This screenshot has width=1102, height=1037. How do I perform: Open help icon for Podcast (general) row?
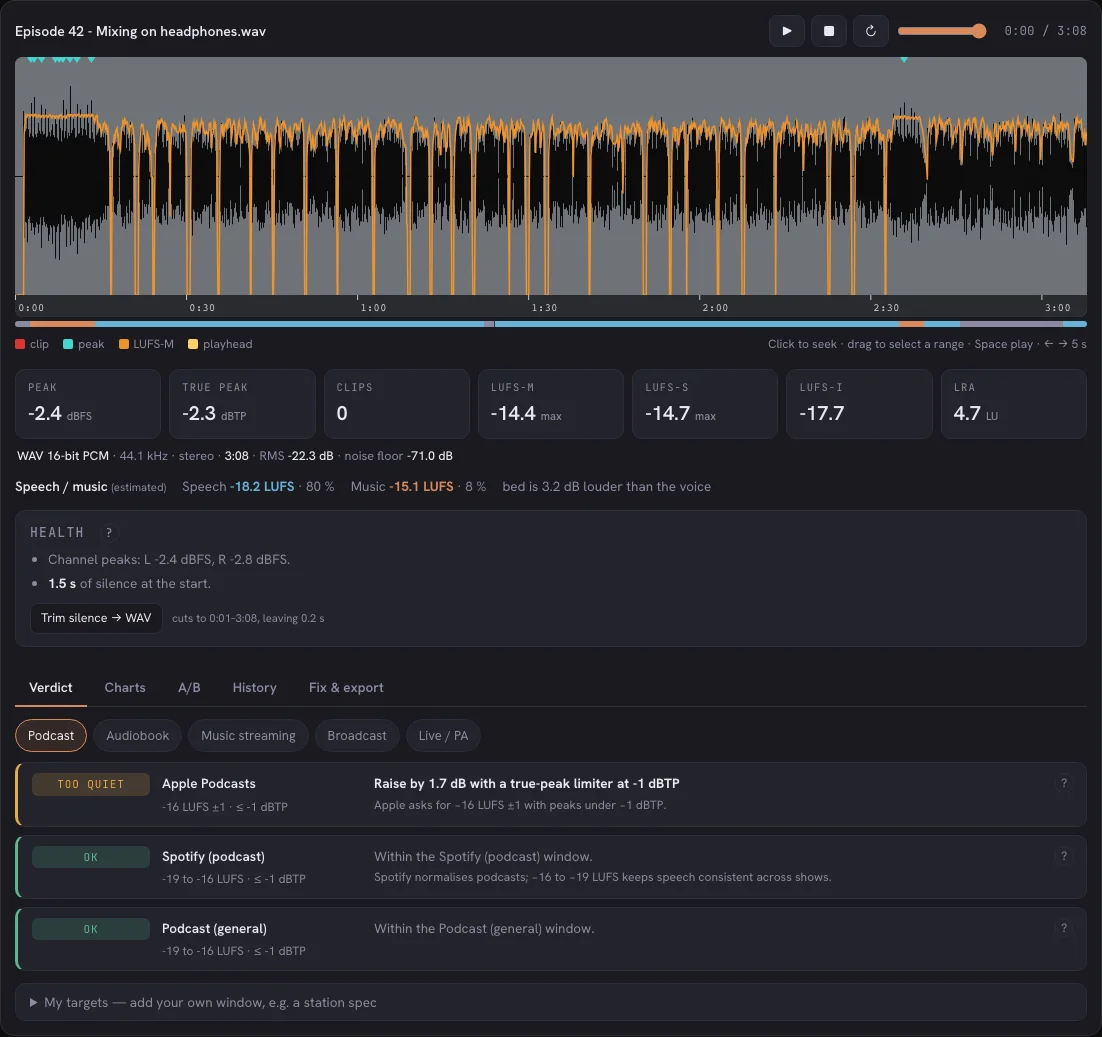click(x=1063, y=928)
